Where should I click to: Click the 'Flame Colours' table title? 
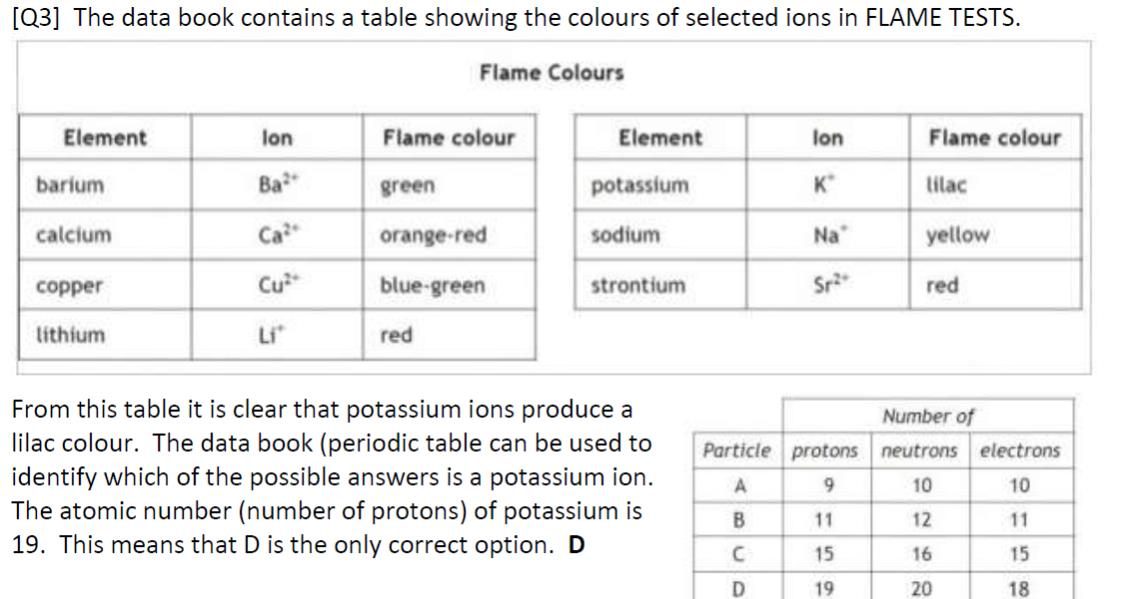tap(551, 73)
